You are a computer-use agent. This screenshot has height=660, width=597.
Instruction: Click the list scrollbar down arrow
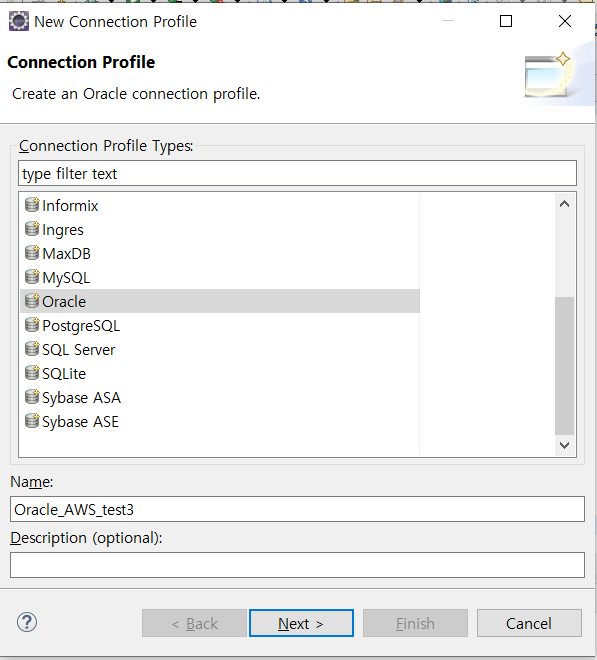click(565, 445)
